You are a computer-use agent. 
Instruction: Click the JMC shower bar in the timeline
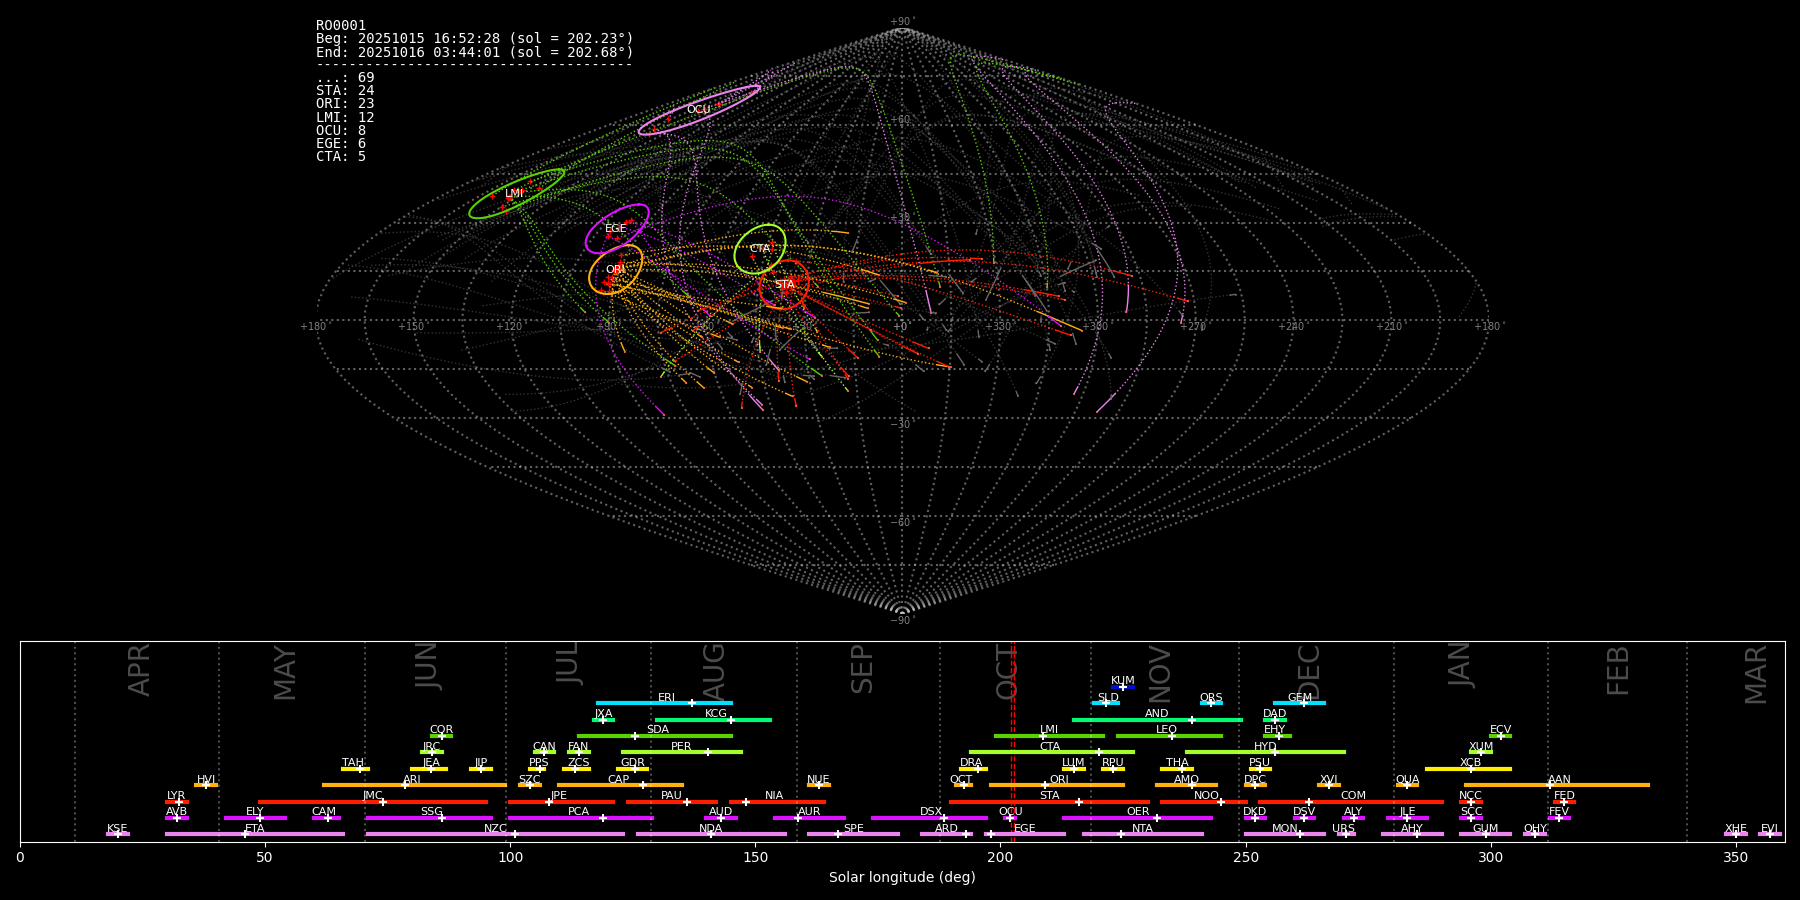[373, 802]
